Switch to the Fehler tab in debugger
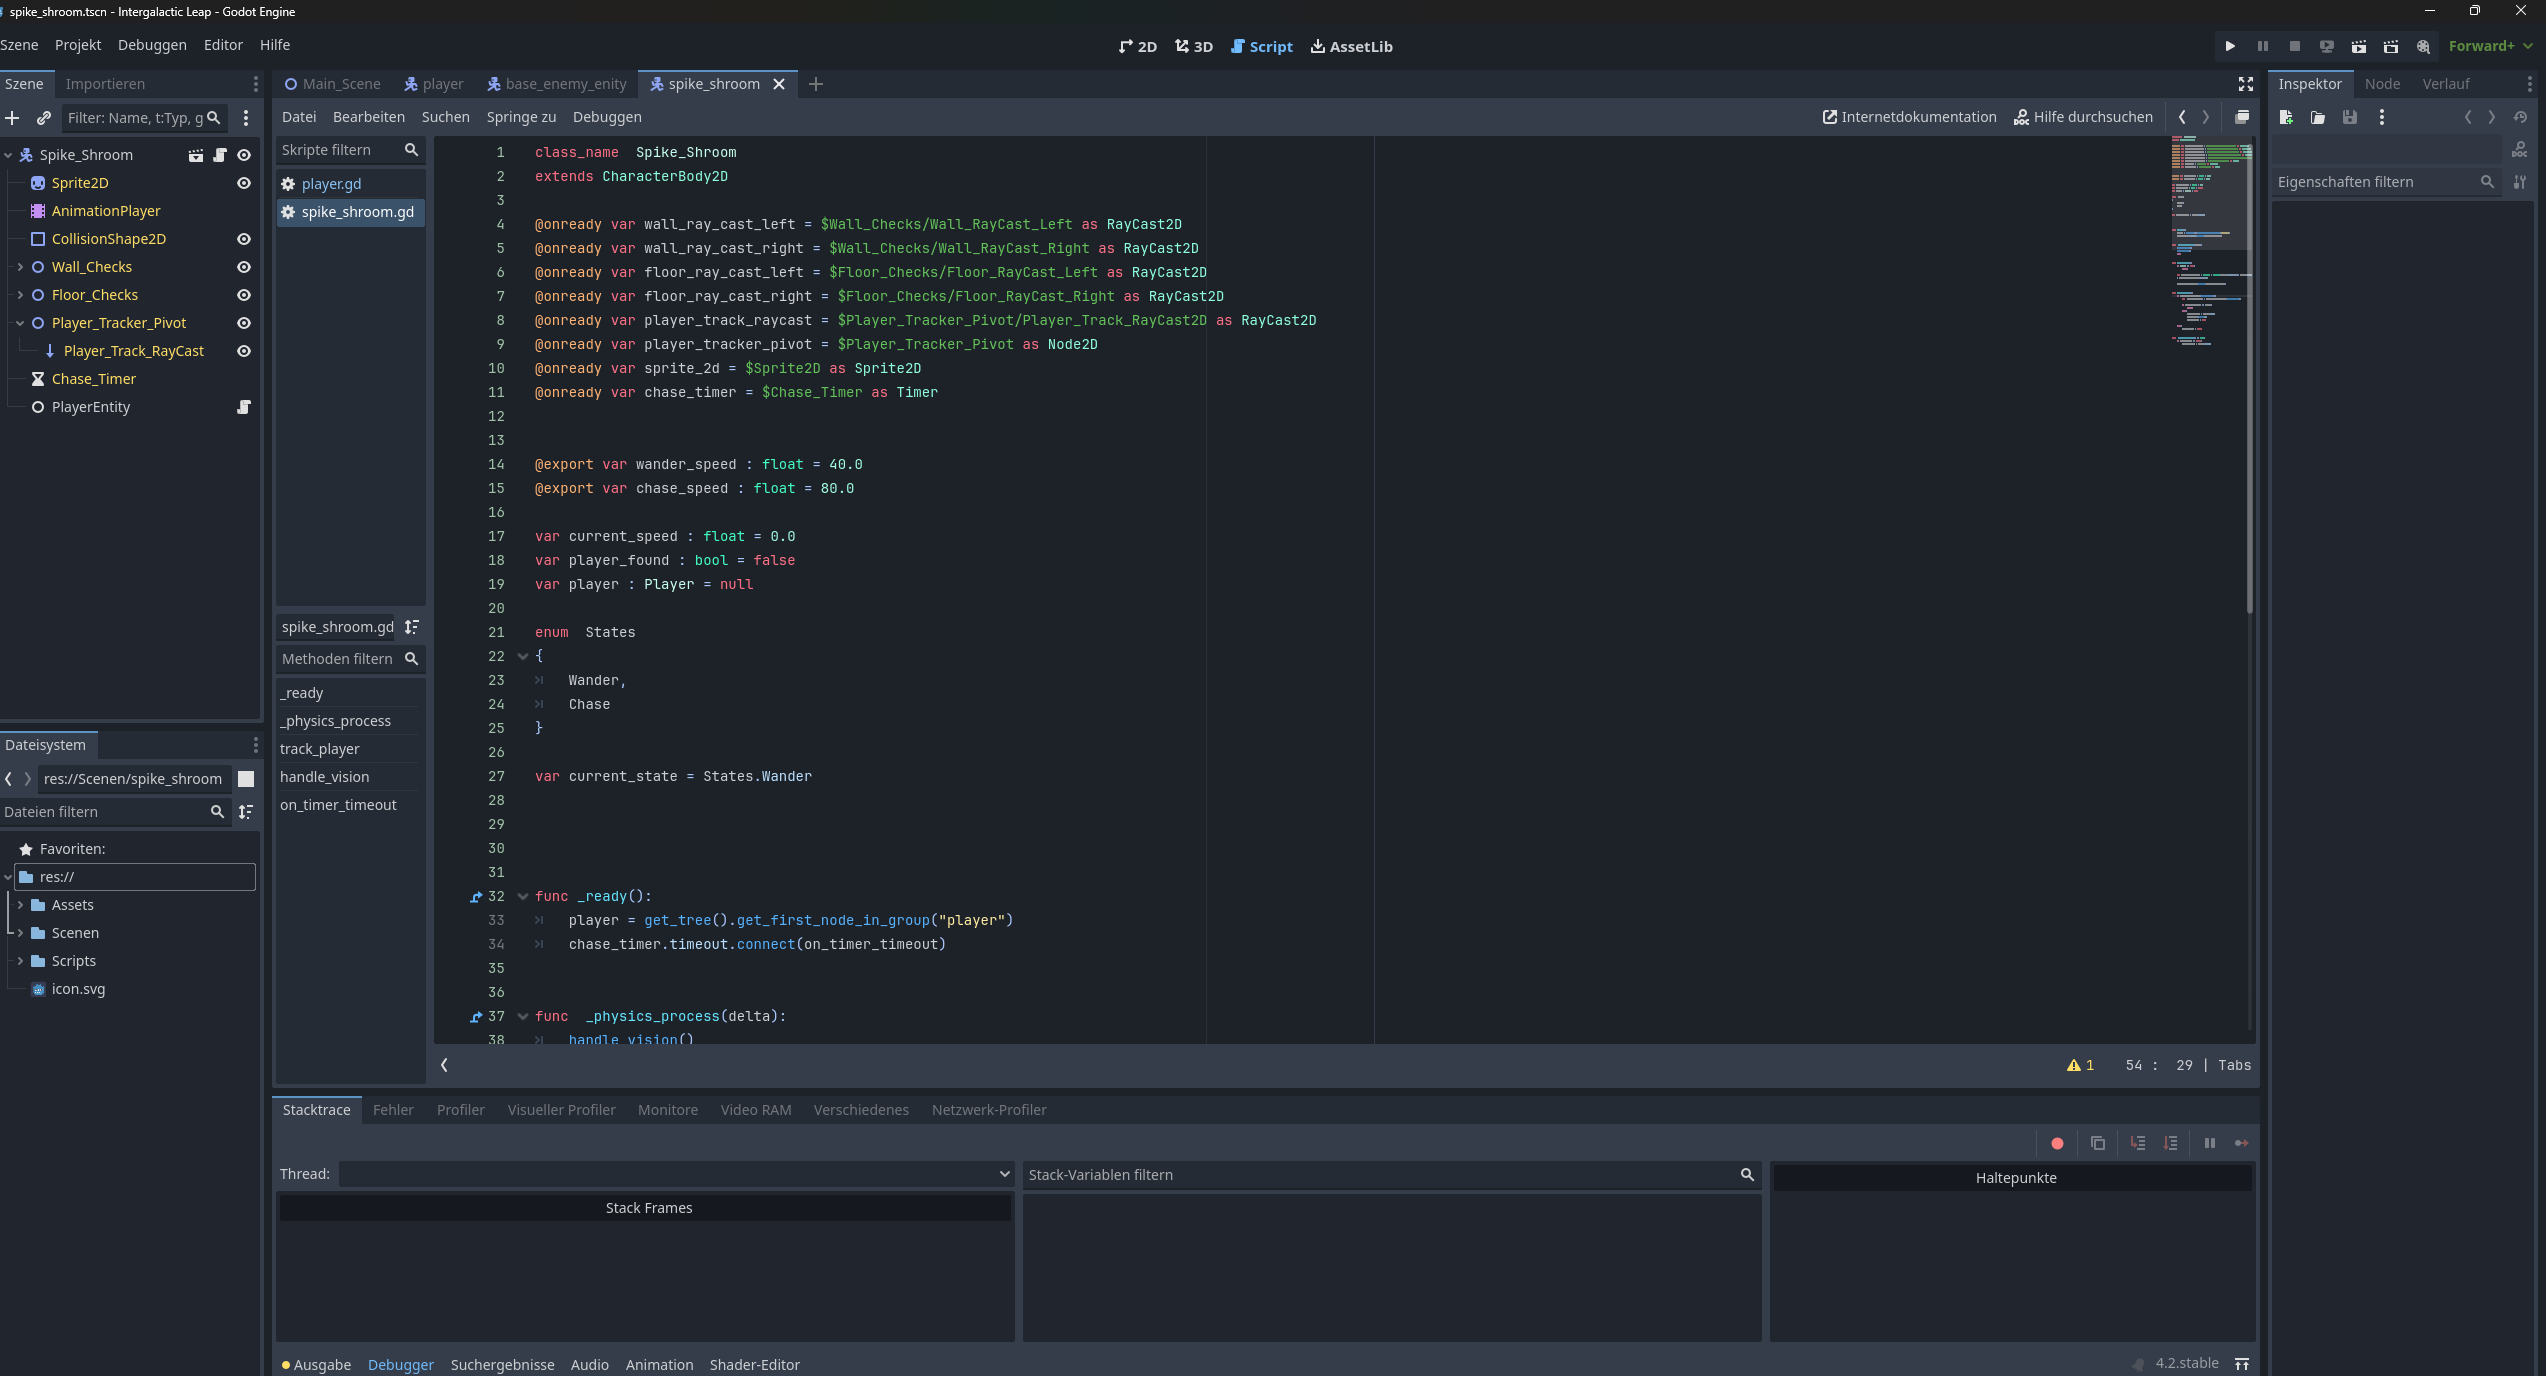Image resolution: width=2546 pixels, height=1376 pixels. tap(393, 1110)
